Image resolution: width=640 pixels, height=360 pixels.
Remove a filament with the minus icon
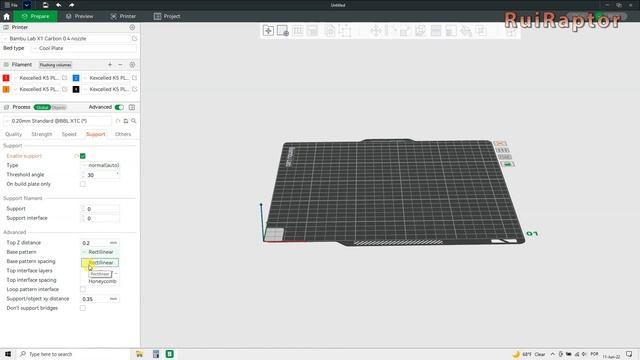(x=120, y=65)
